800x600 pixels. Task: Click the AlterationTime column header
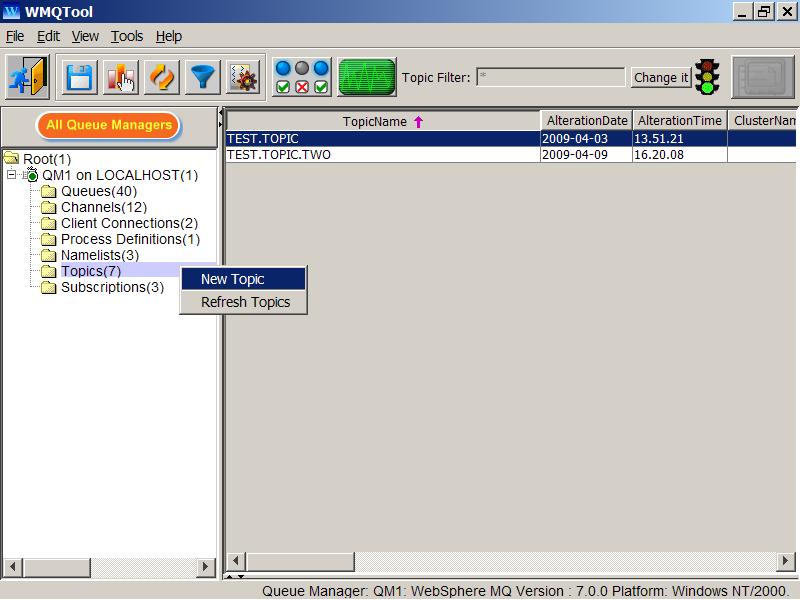point(680,120)
